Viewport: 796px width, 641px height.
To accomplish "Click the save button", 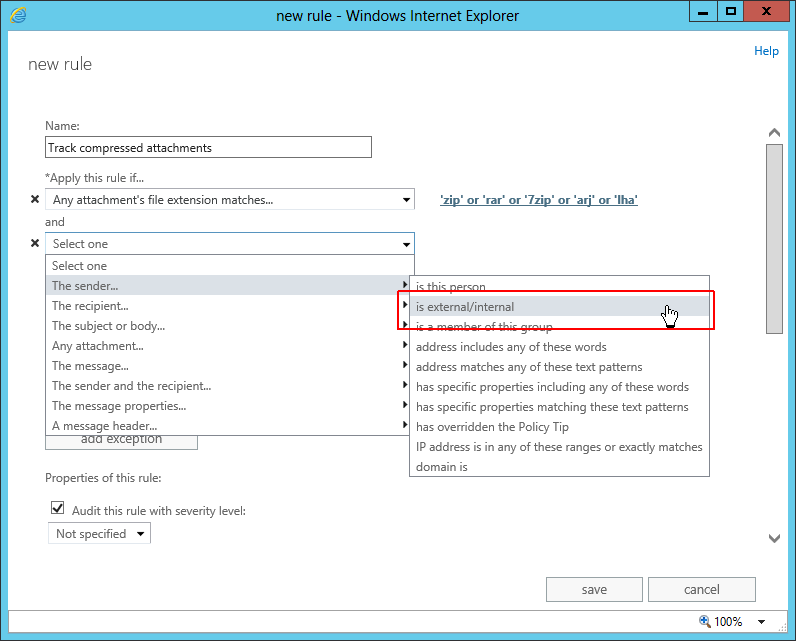I will (x=594, y=589).
